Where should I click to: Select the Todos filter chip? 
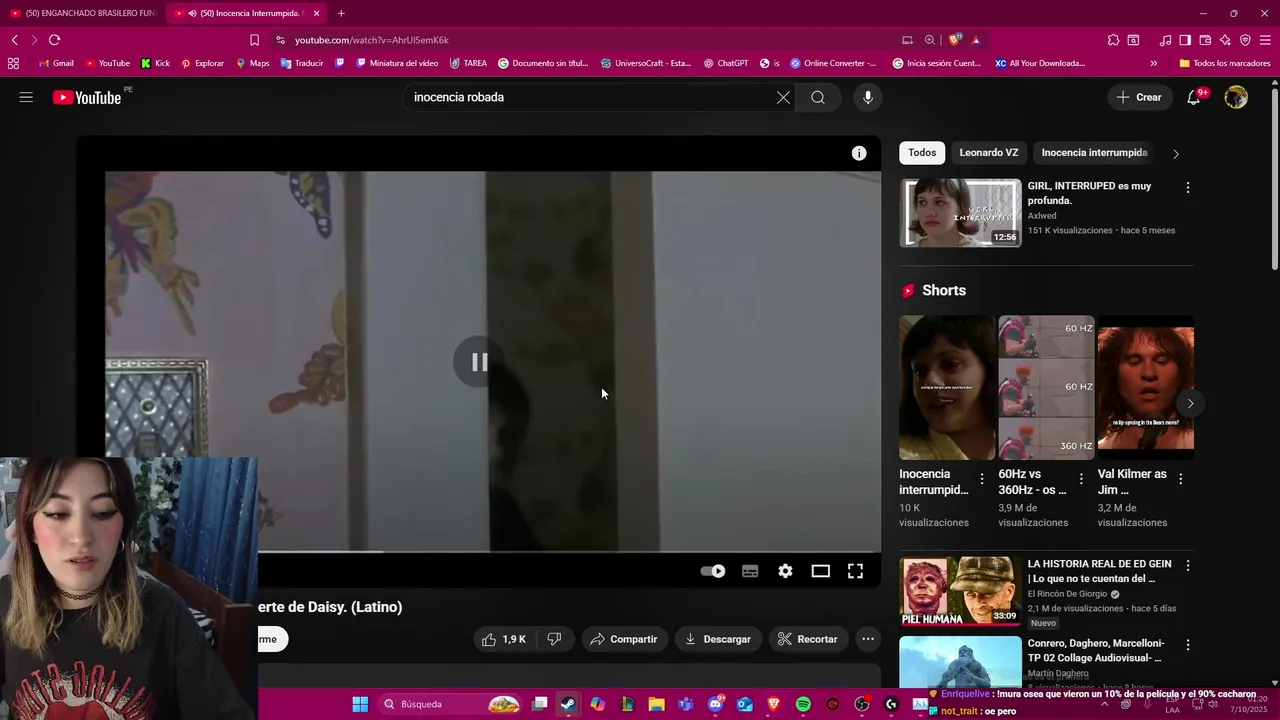click(x=922, y=153)
